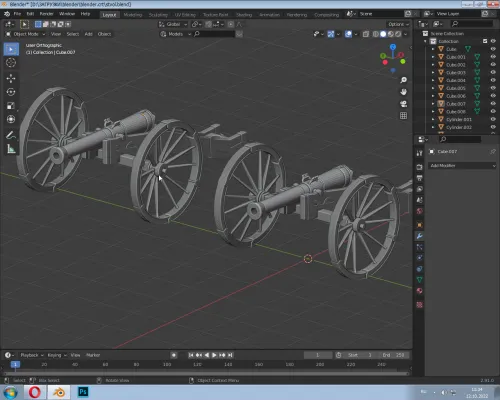The height and width of the screenshot is (400, 500).
Task: Switch perspective/orthographic grid icon
Action: (x=403, y=116)
